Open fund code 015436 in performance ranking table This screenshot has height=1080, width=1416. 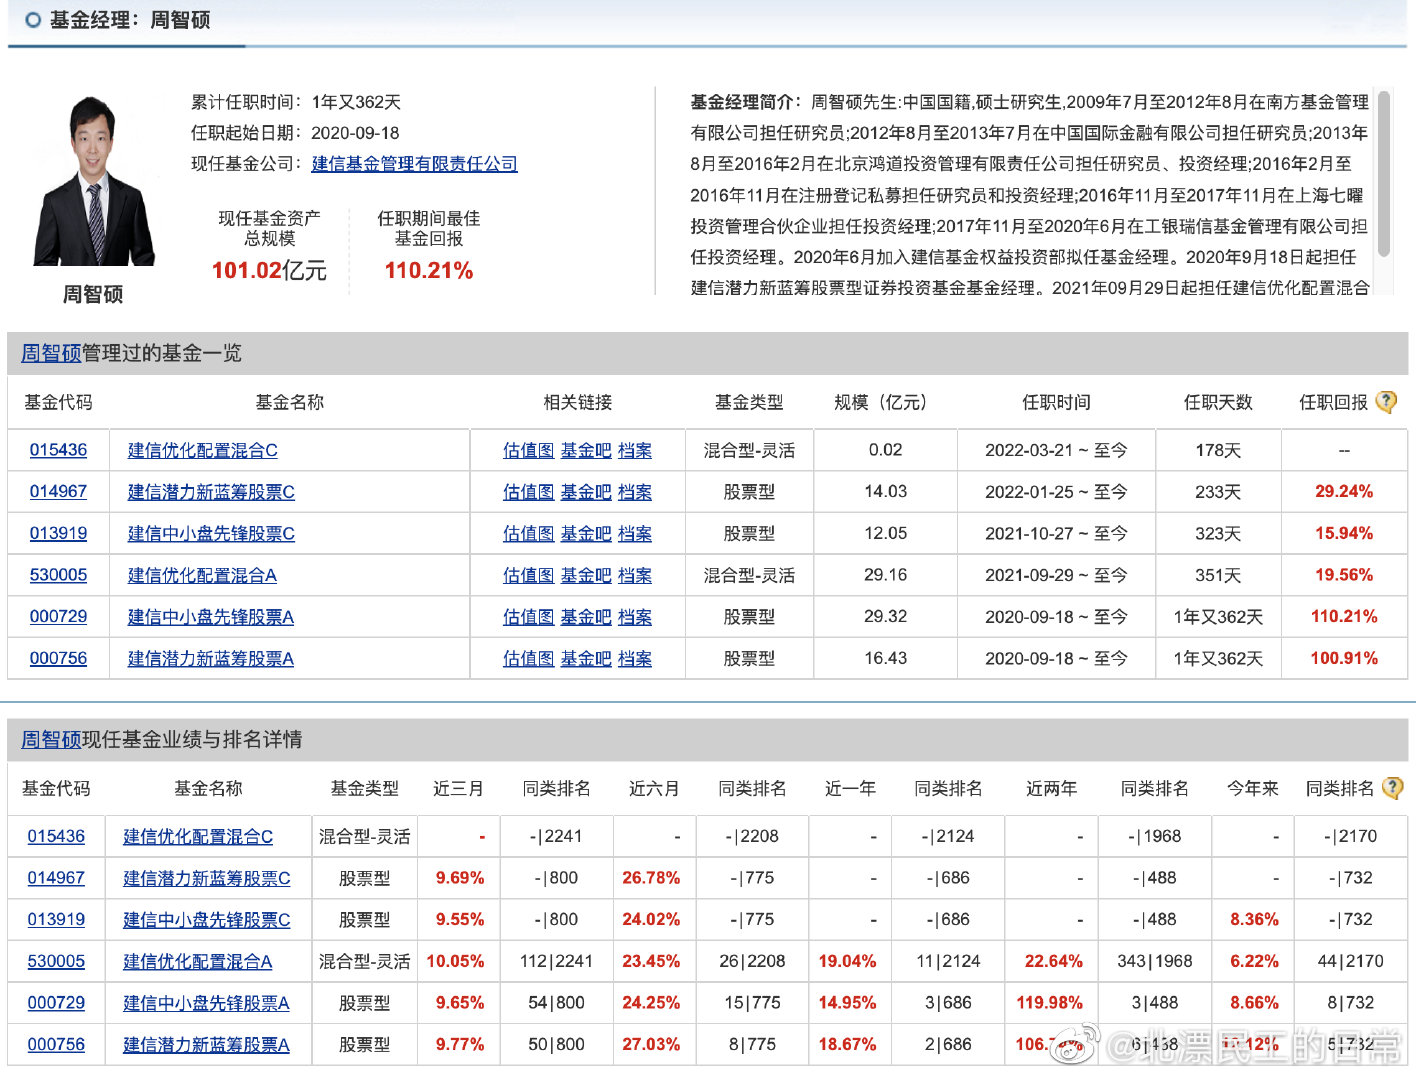coord(56,836)
